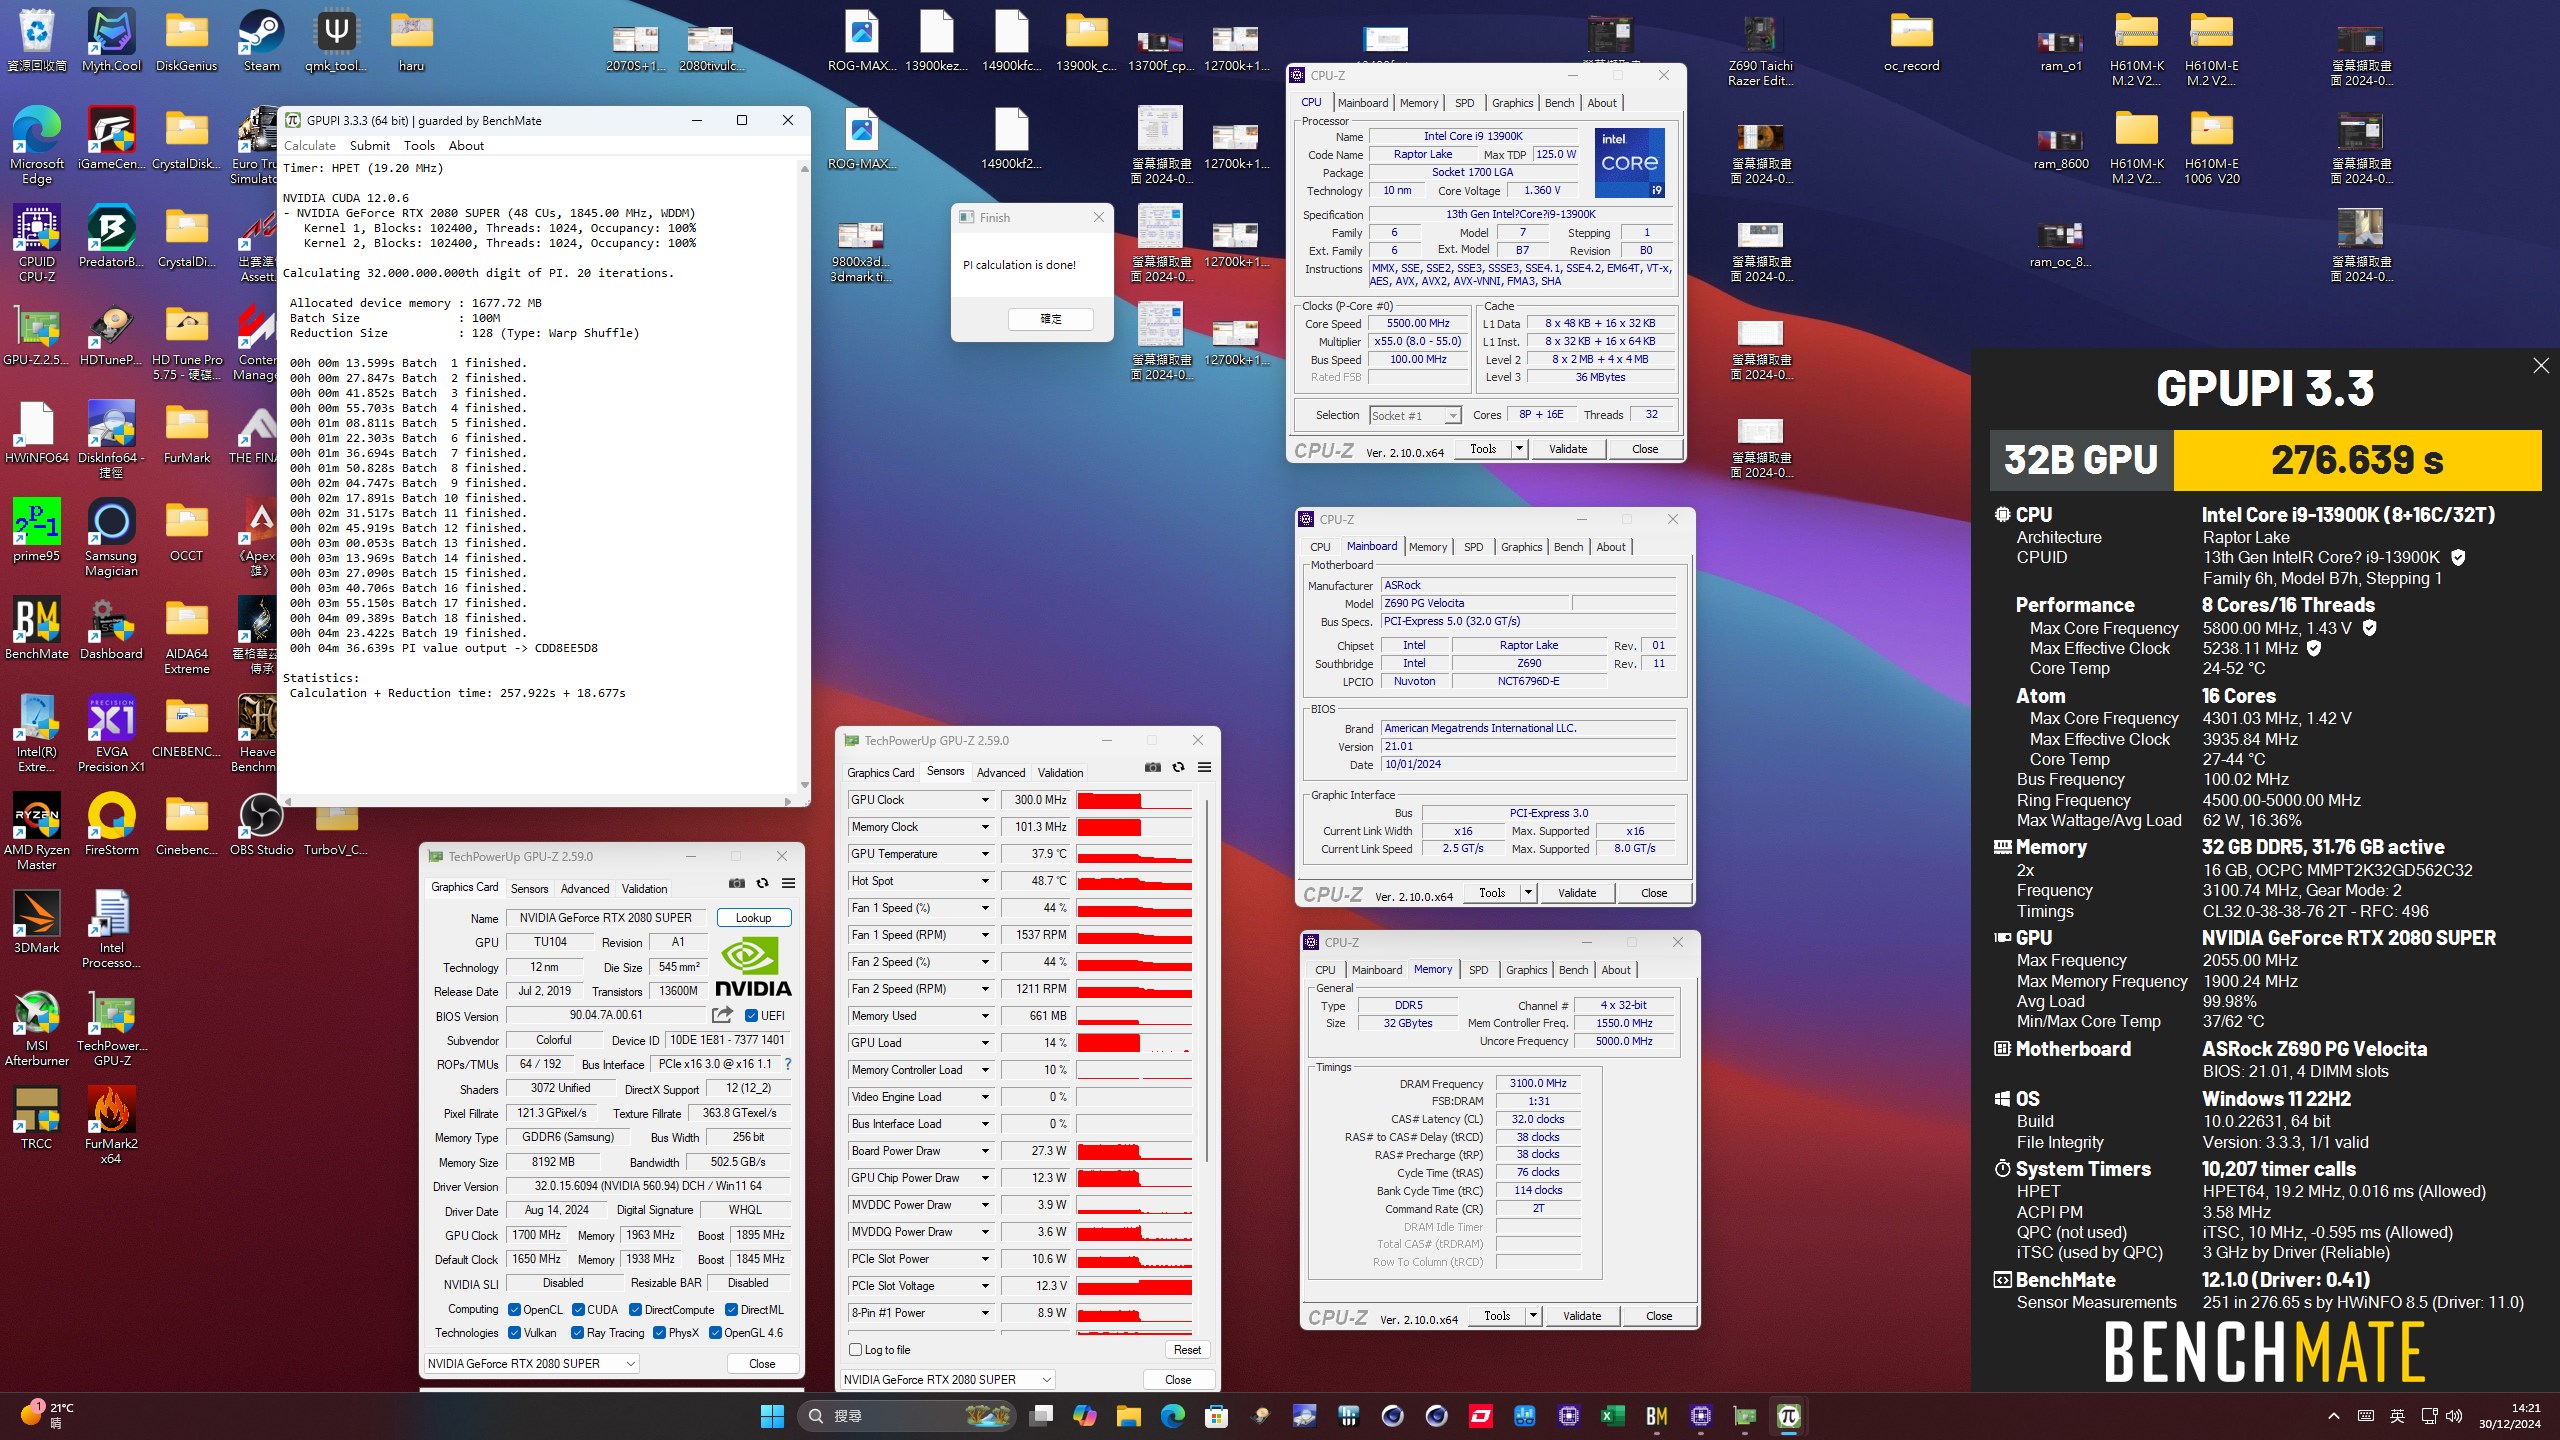The image size is (2560, 1440).
Task: Click screenshot camera icon in GPU-Z Sensors window
Action: point(1153,767)
